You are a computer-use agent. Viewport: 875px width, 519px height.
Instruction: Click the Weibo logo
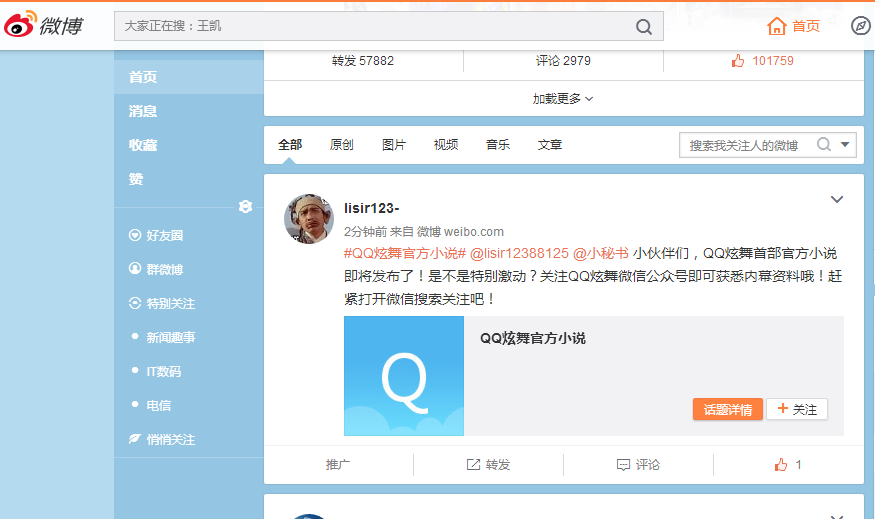tap(44, 25)
